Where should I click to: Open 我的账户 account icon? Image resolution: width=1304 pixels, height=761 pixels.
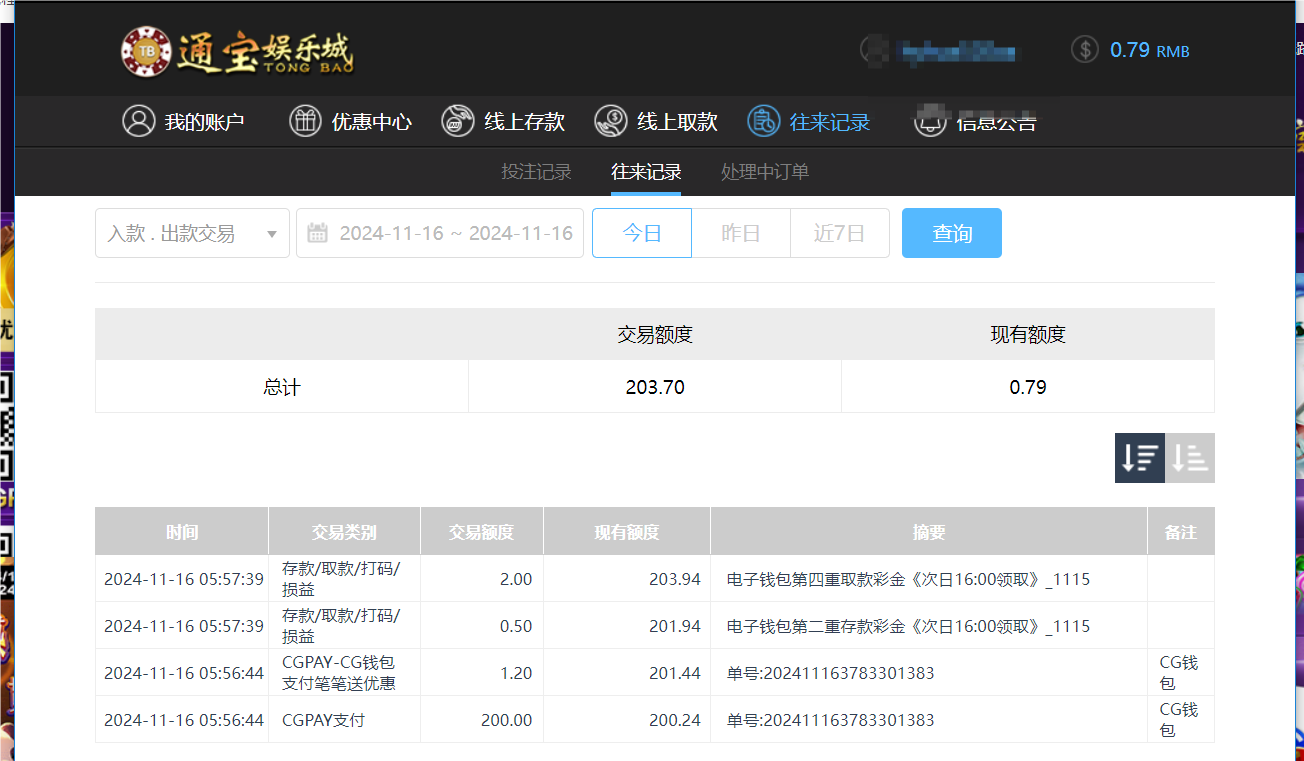click(x=138, y=120)
